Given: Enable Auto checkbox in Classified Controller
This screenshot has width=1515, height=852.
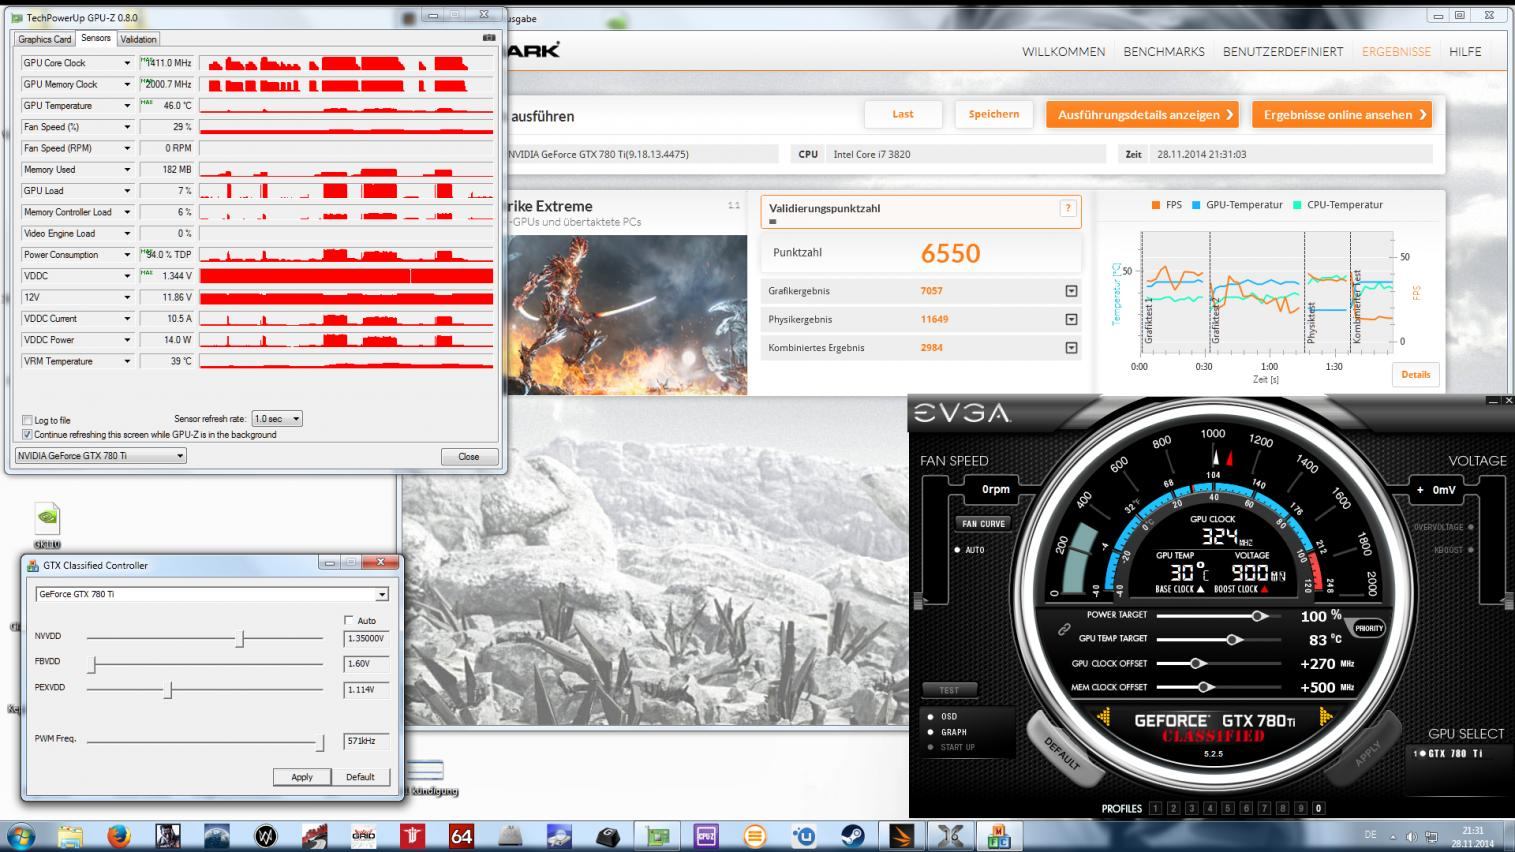Looking at the screenshot, I should (349, 620).
